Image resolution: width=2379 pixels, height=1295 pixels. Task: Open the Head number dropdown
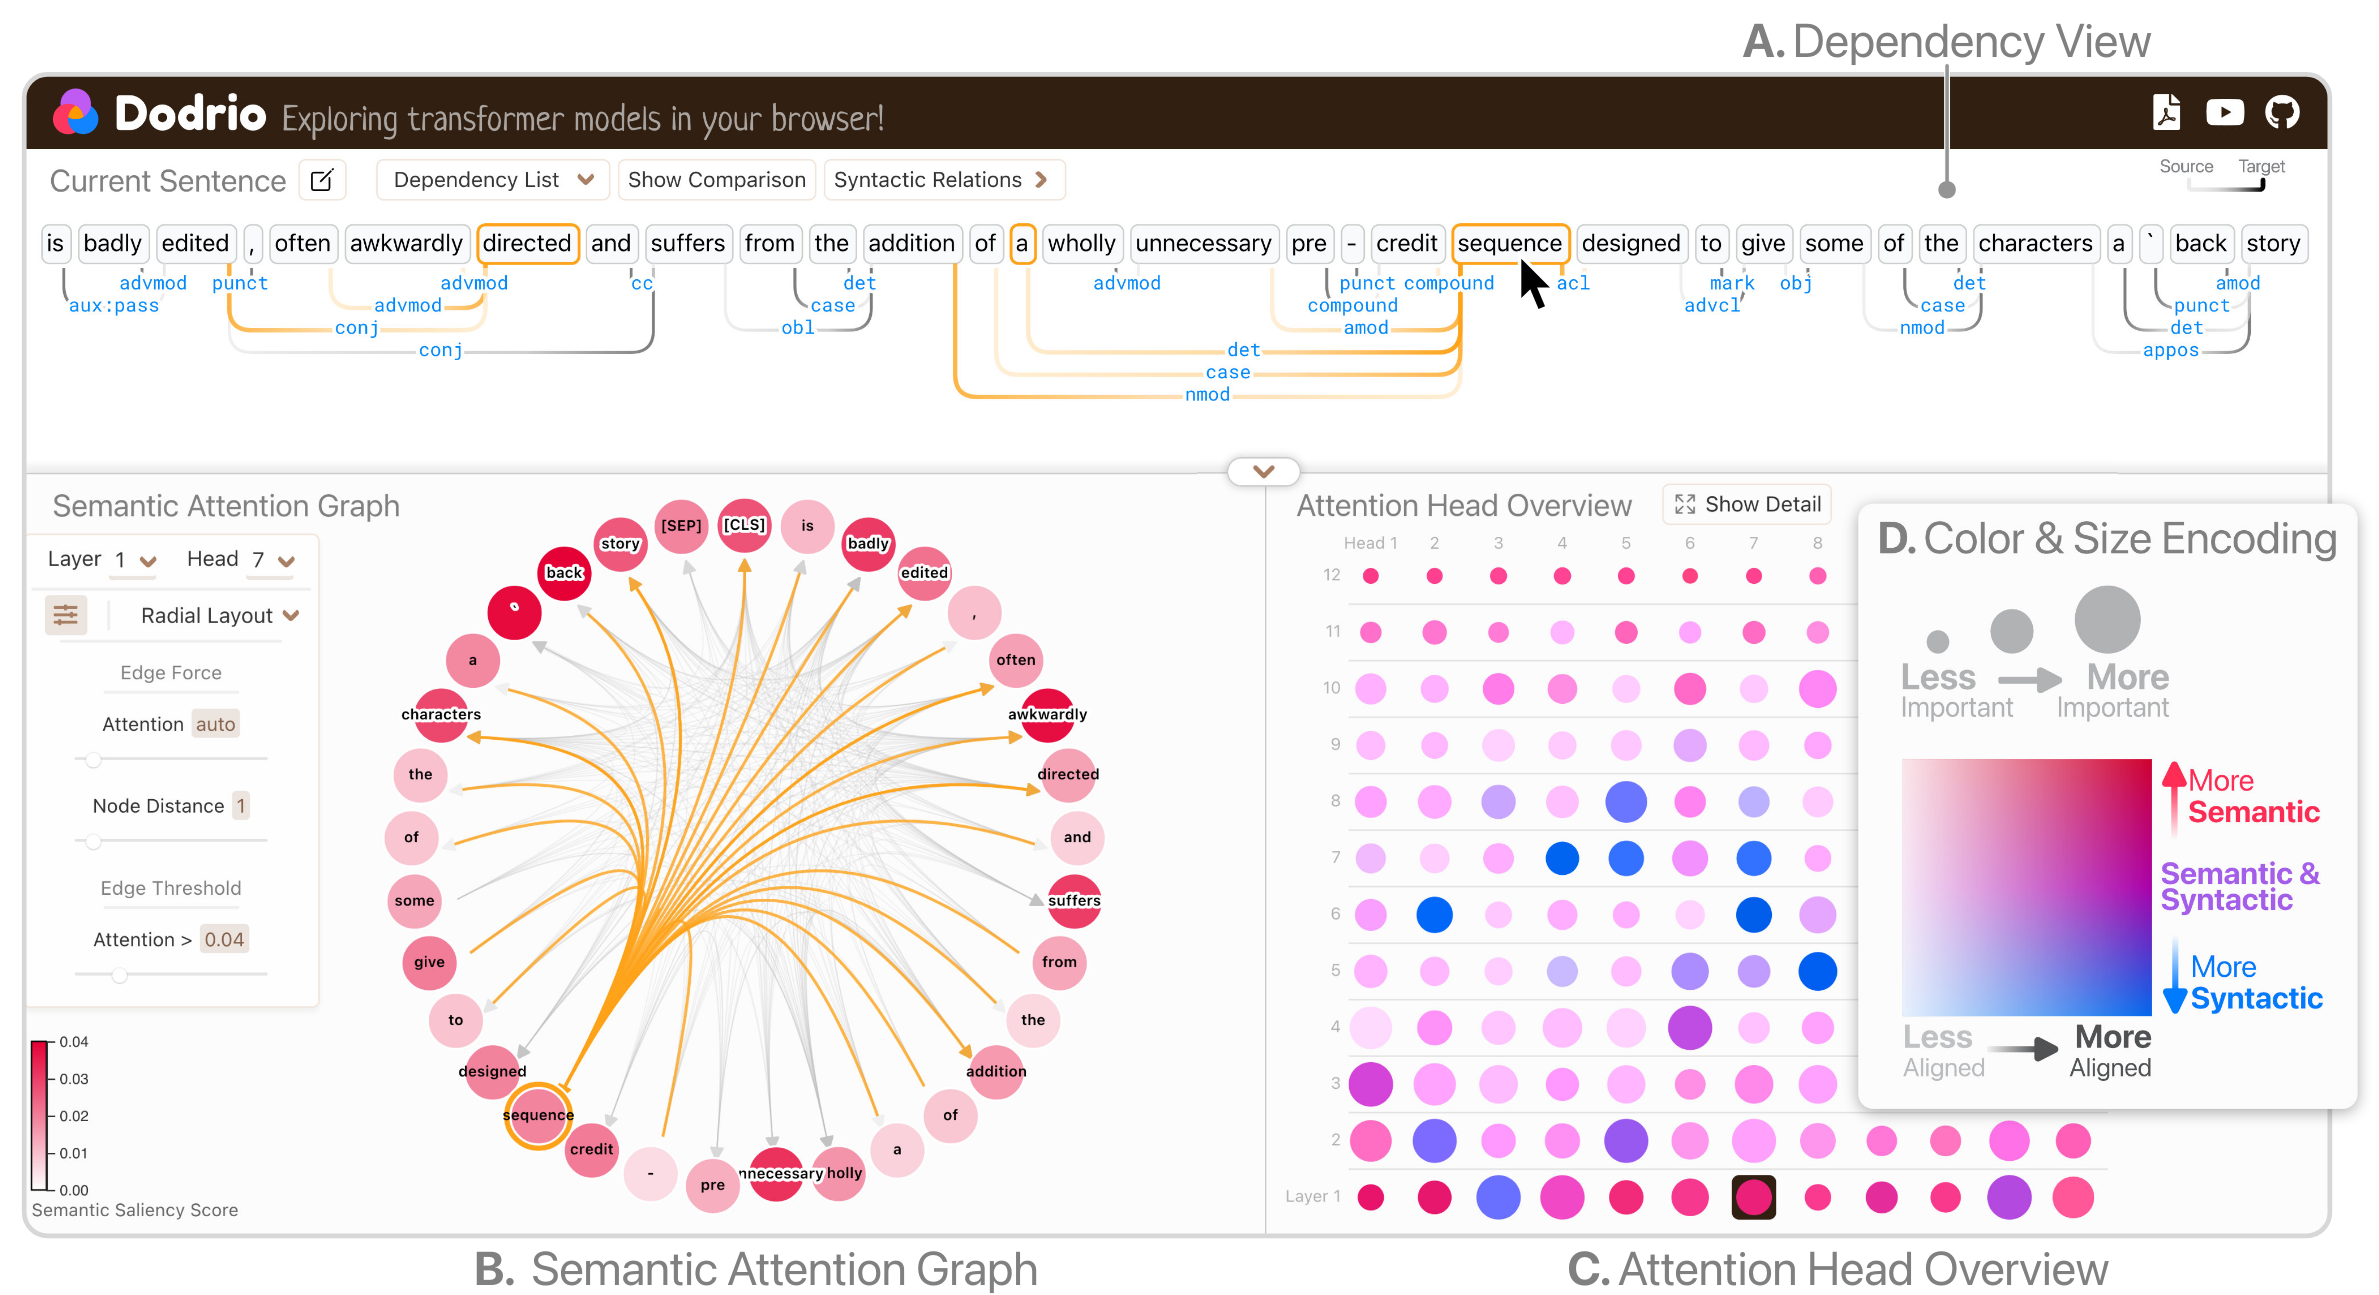point(272,560)
